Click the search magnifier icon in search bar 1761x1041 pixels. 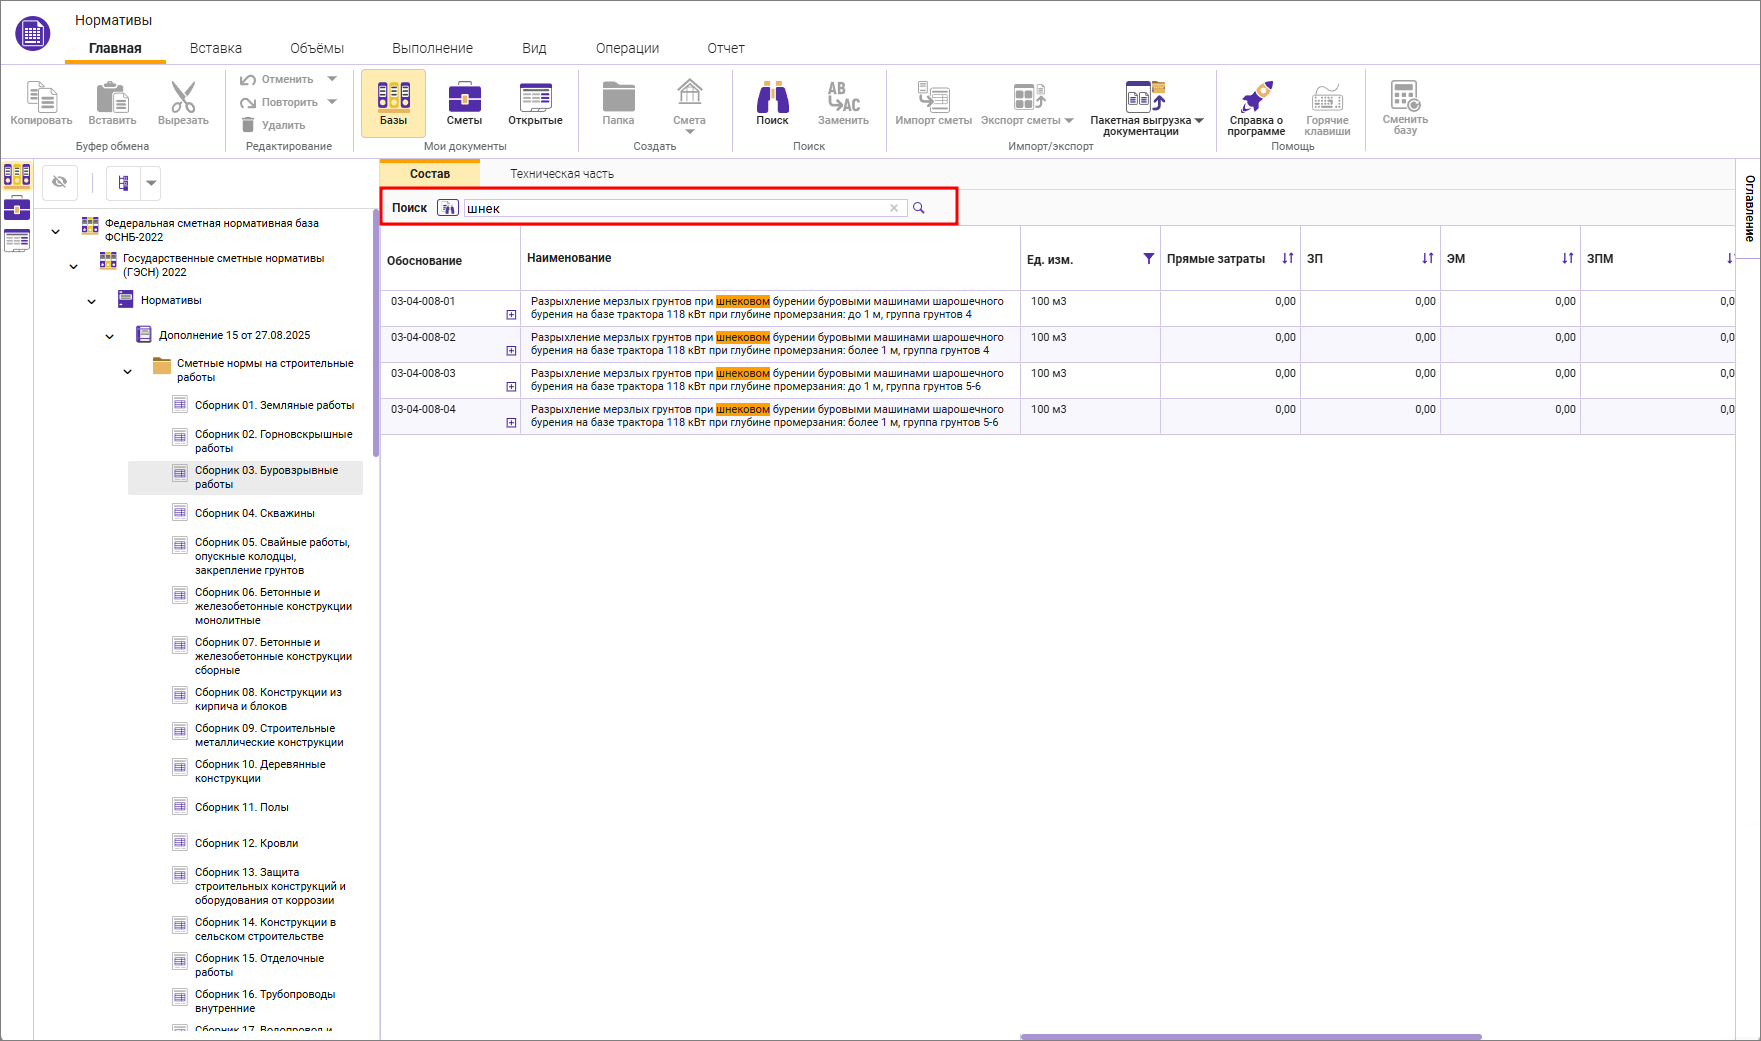919,208
